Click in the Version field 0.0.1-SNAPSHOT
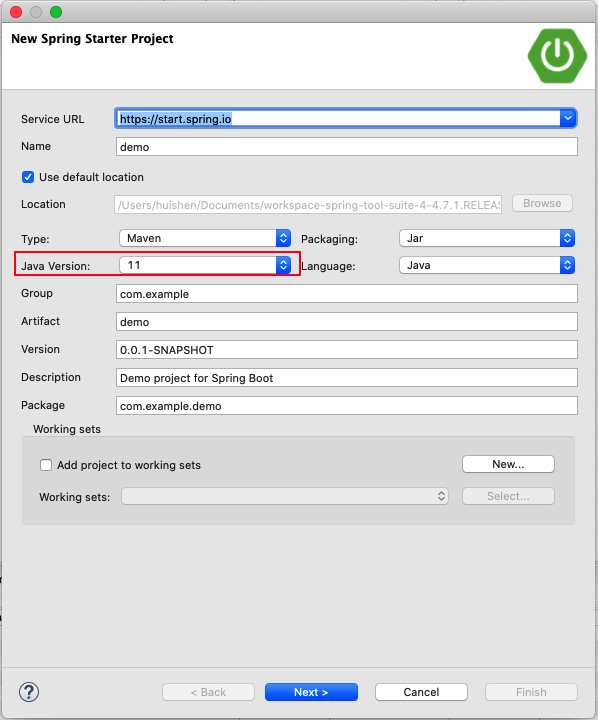The image size is (598, 720). 347,350
